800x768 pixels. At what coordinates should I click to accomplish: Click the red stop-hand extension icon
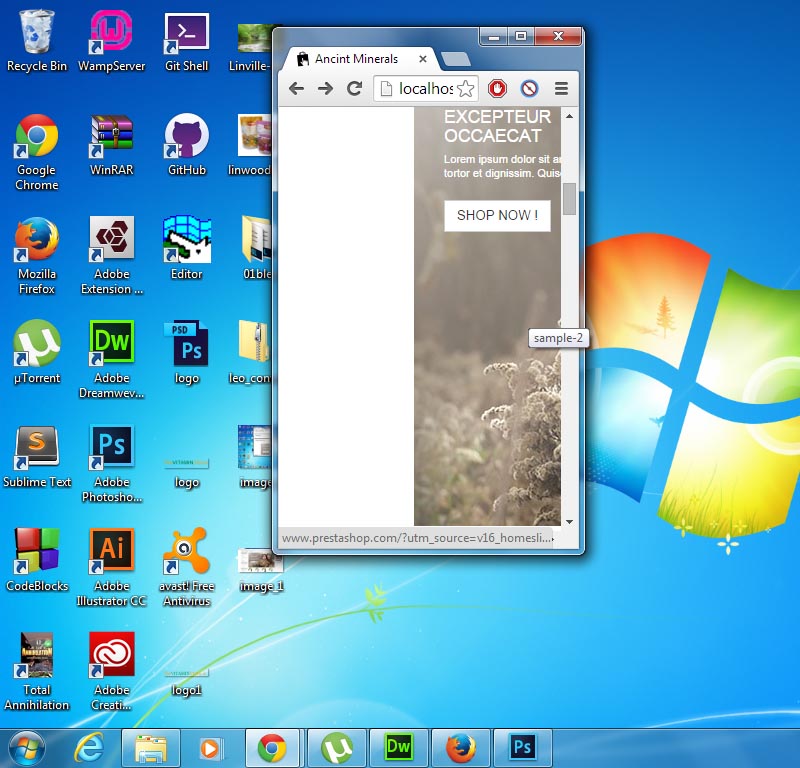[x=497, y=89]
